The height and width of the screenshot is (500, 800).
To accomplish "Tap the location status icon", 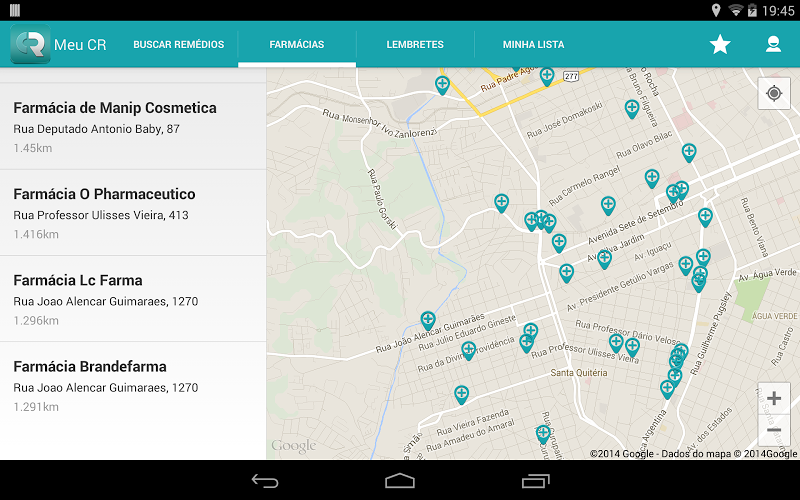I will click(716, 10).
